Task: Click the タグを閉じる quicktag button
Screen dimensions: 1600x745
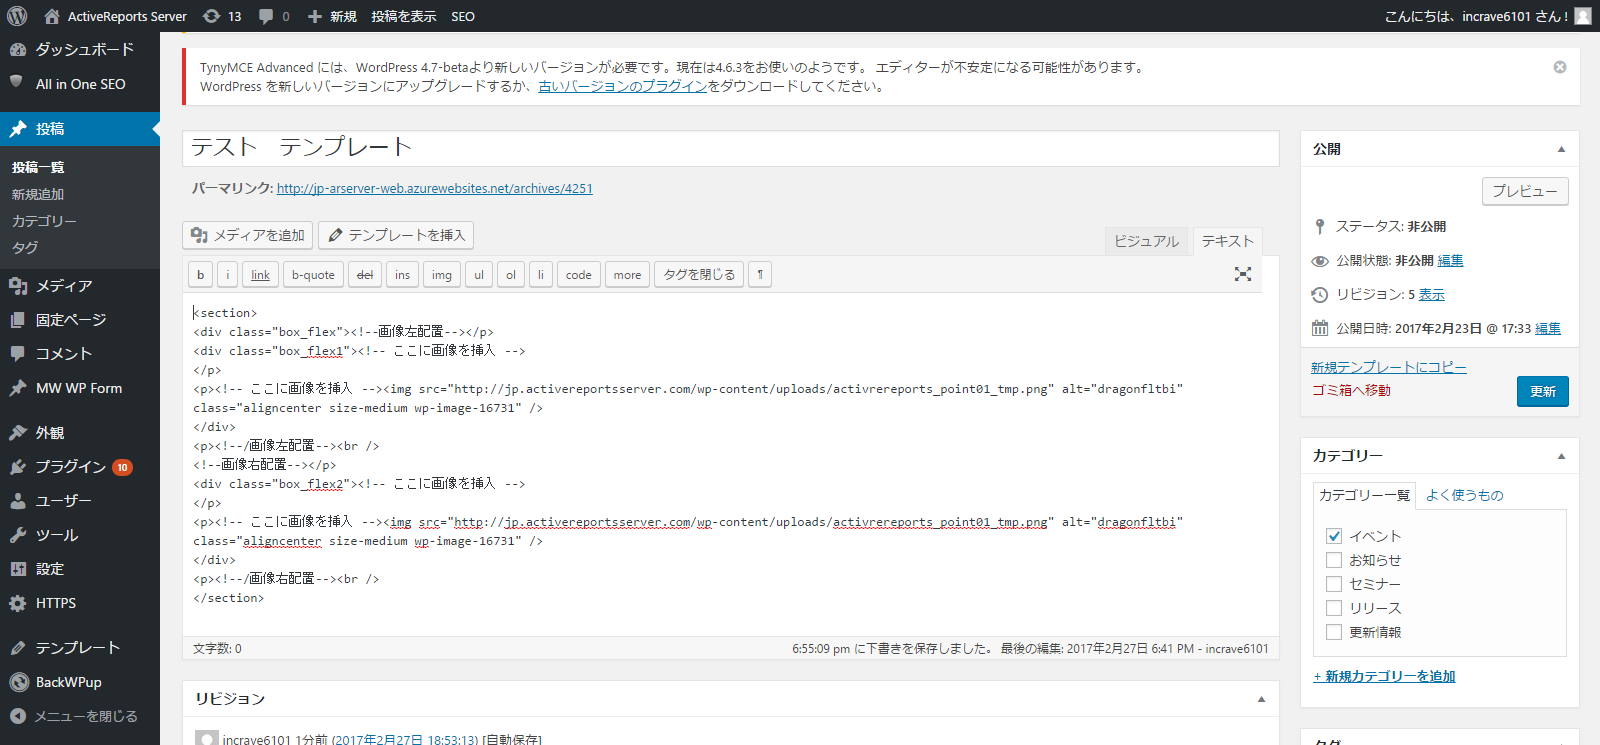Action: pyautogui.click(x=699, y=275)
